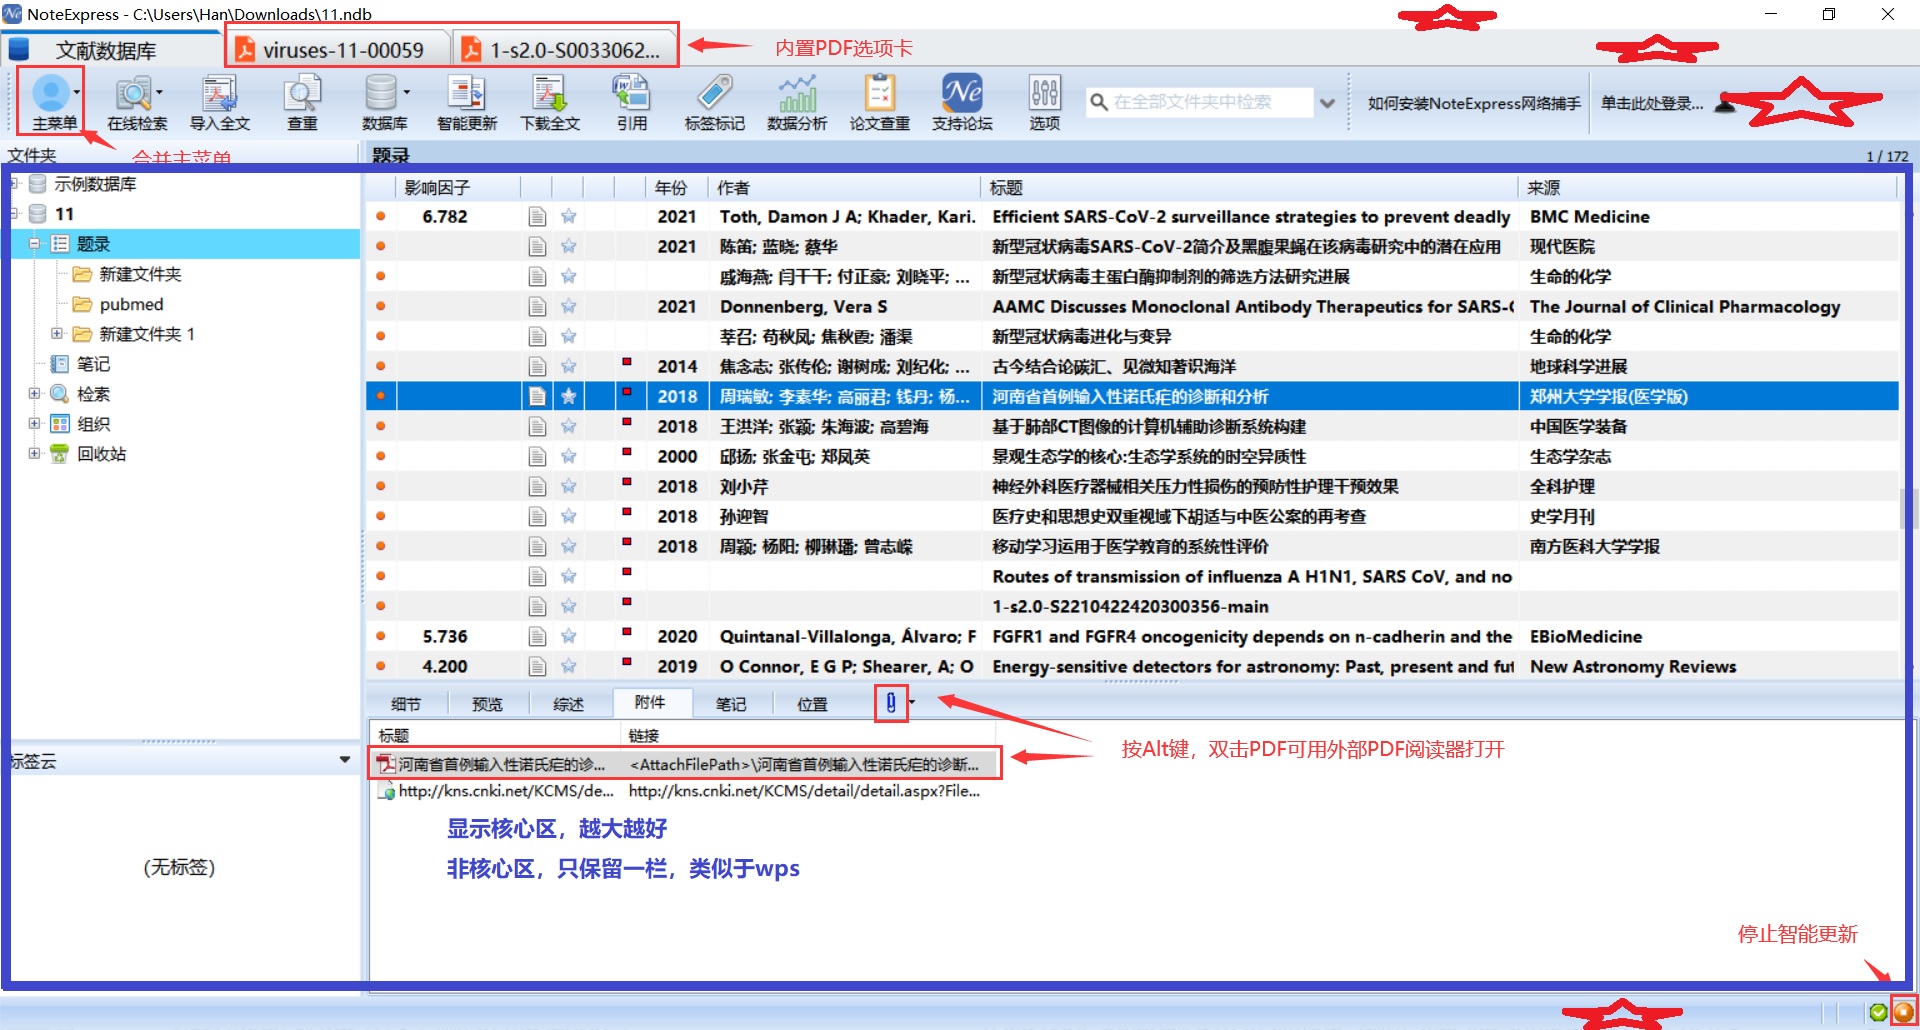The image size is (1920, 1030).
Task: Open the 1-s2.0-S0033062 PDF tab
Action: 565,50
